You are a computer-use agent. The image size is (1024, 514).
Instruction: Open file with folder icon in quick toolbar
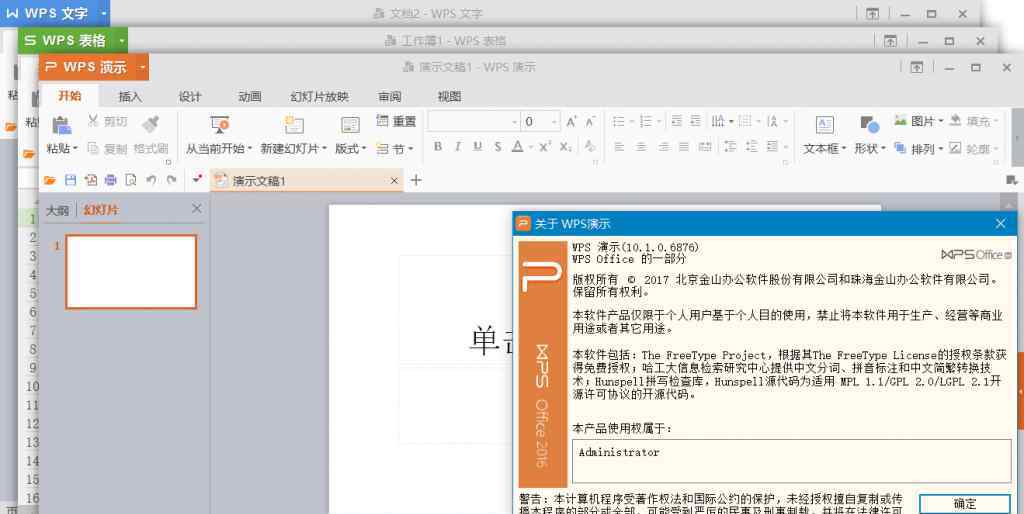50,180
